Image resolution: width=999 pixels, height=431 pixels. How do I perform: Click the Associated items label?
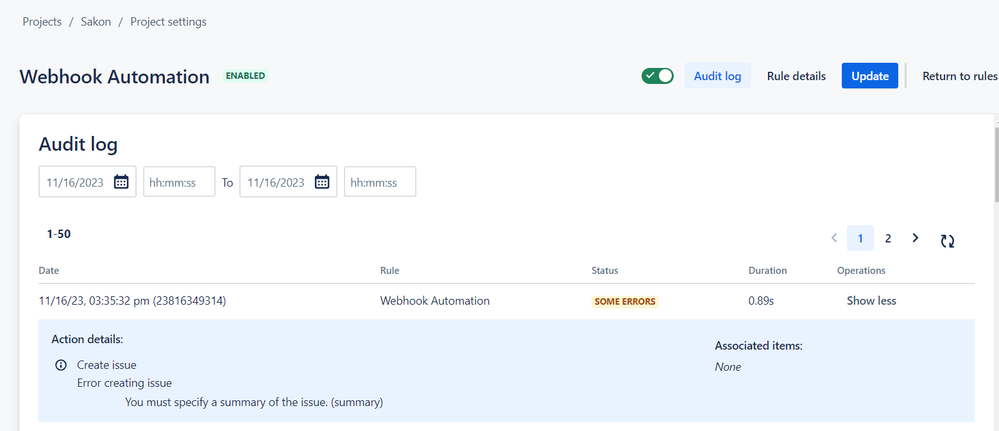758,346
